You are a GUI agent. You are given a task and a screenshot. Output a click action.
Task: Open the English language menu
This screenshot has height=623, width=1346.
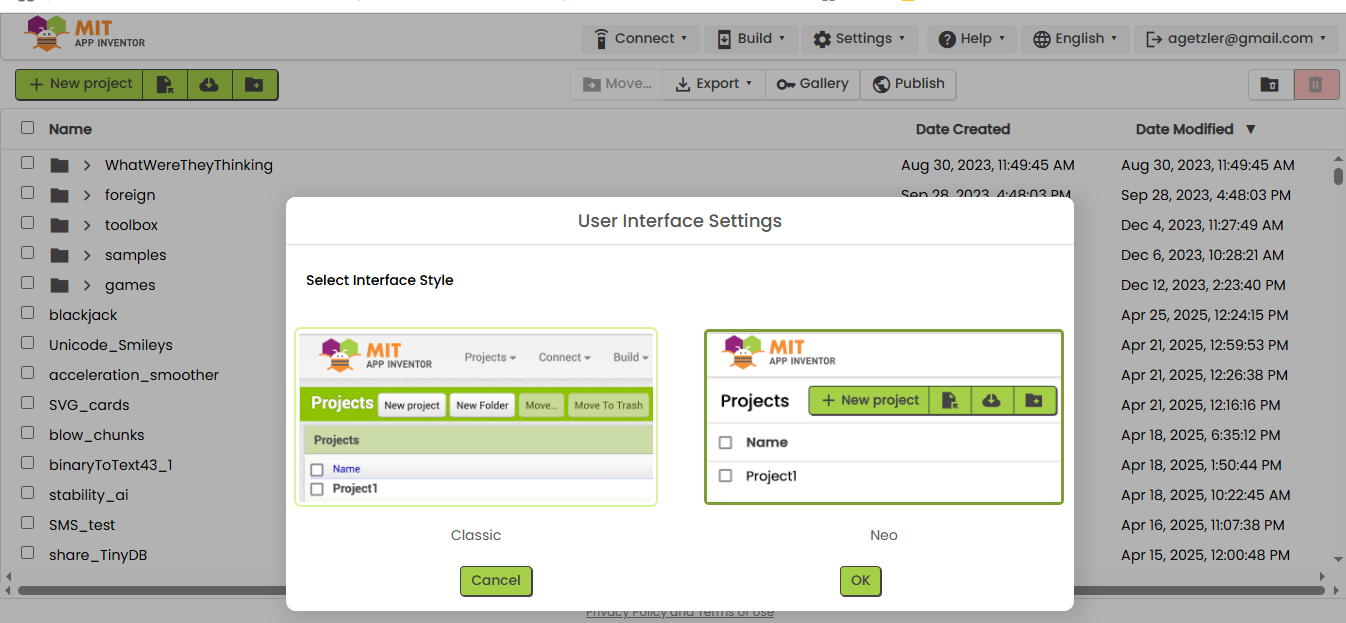tap(1076, 39)
